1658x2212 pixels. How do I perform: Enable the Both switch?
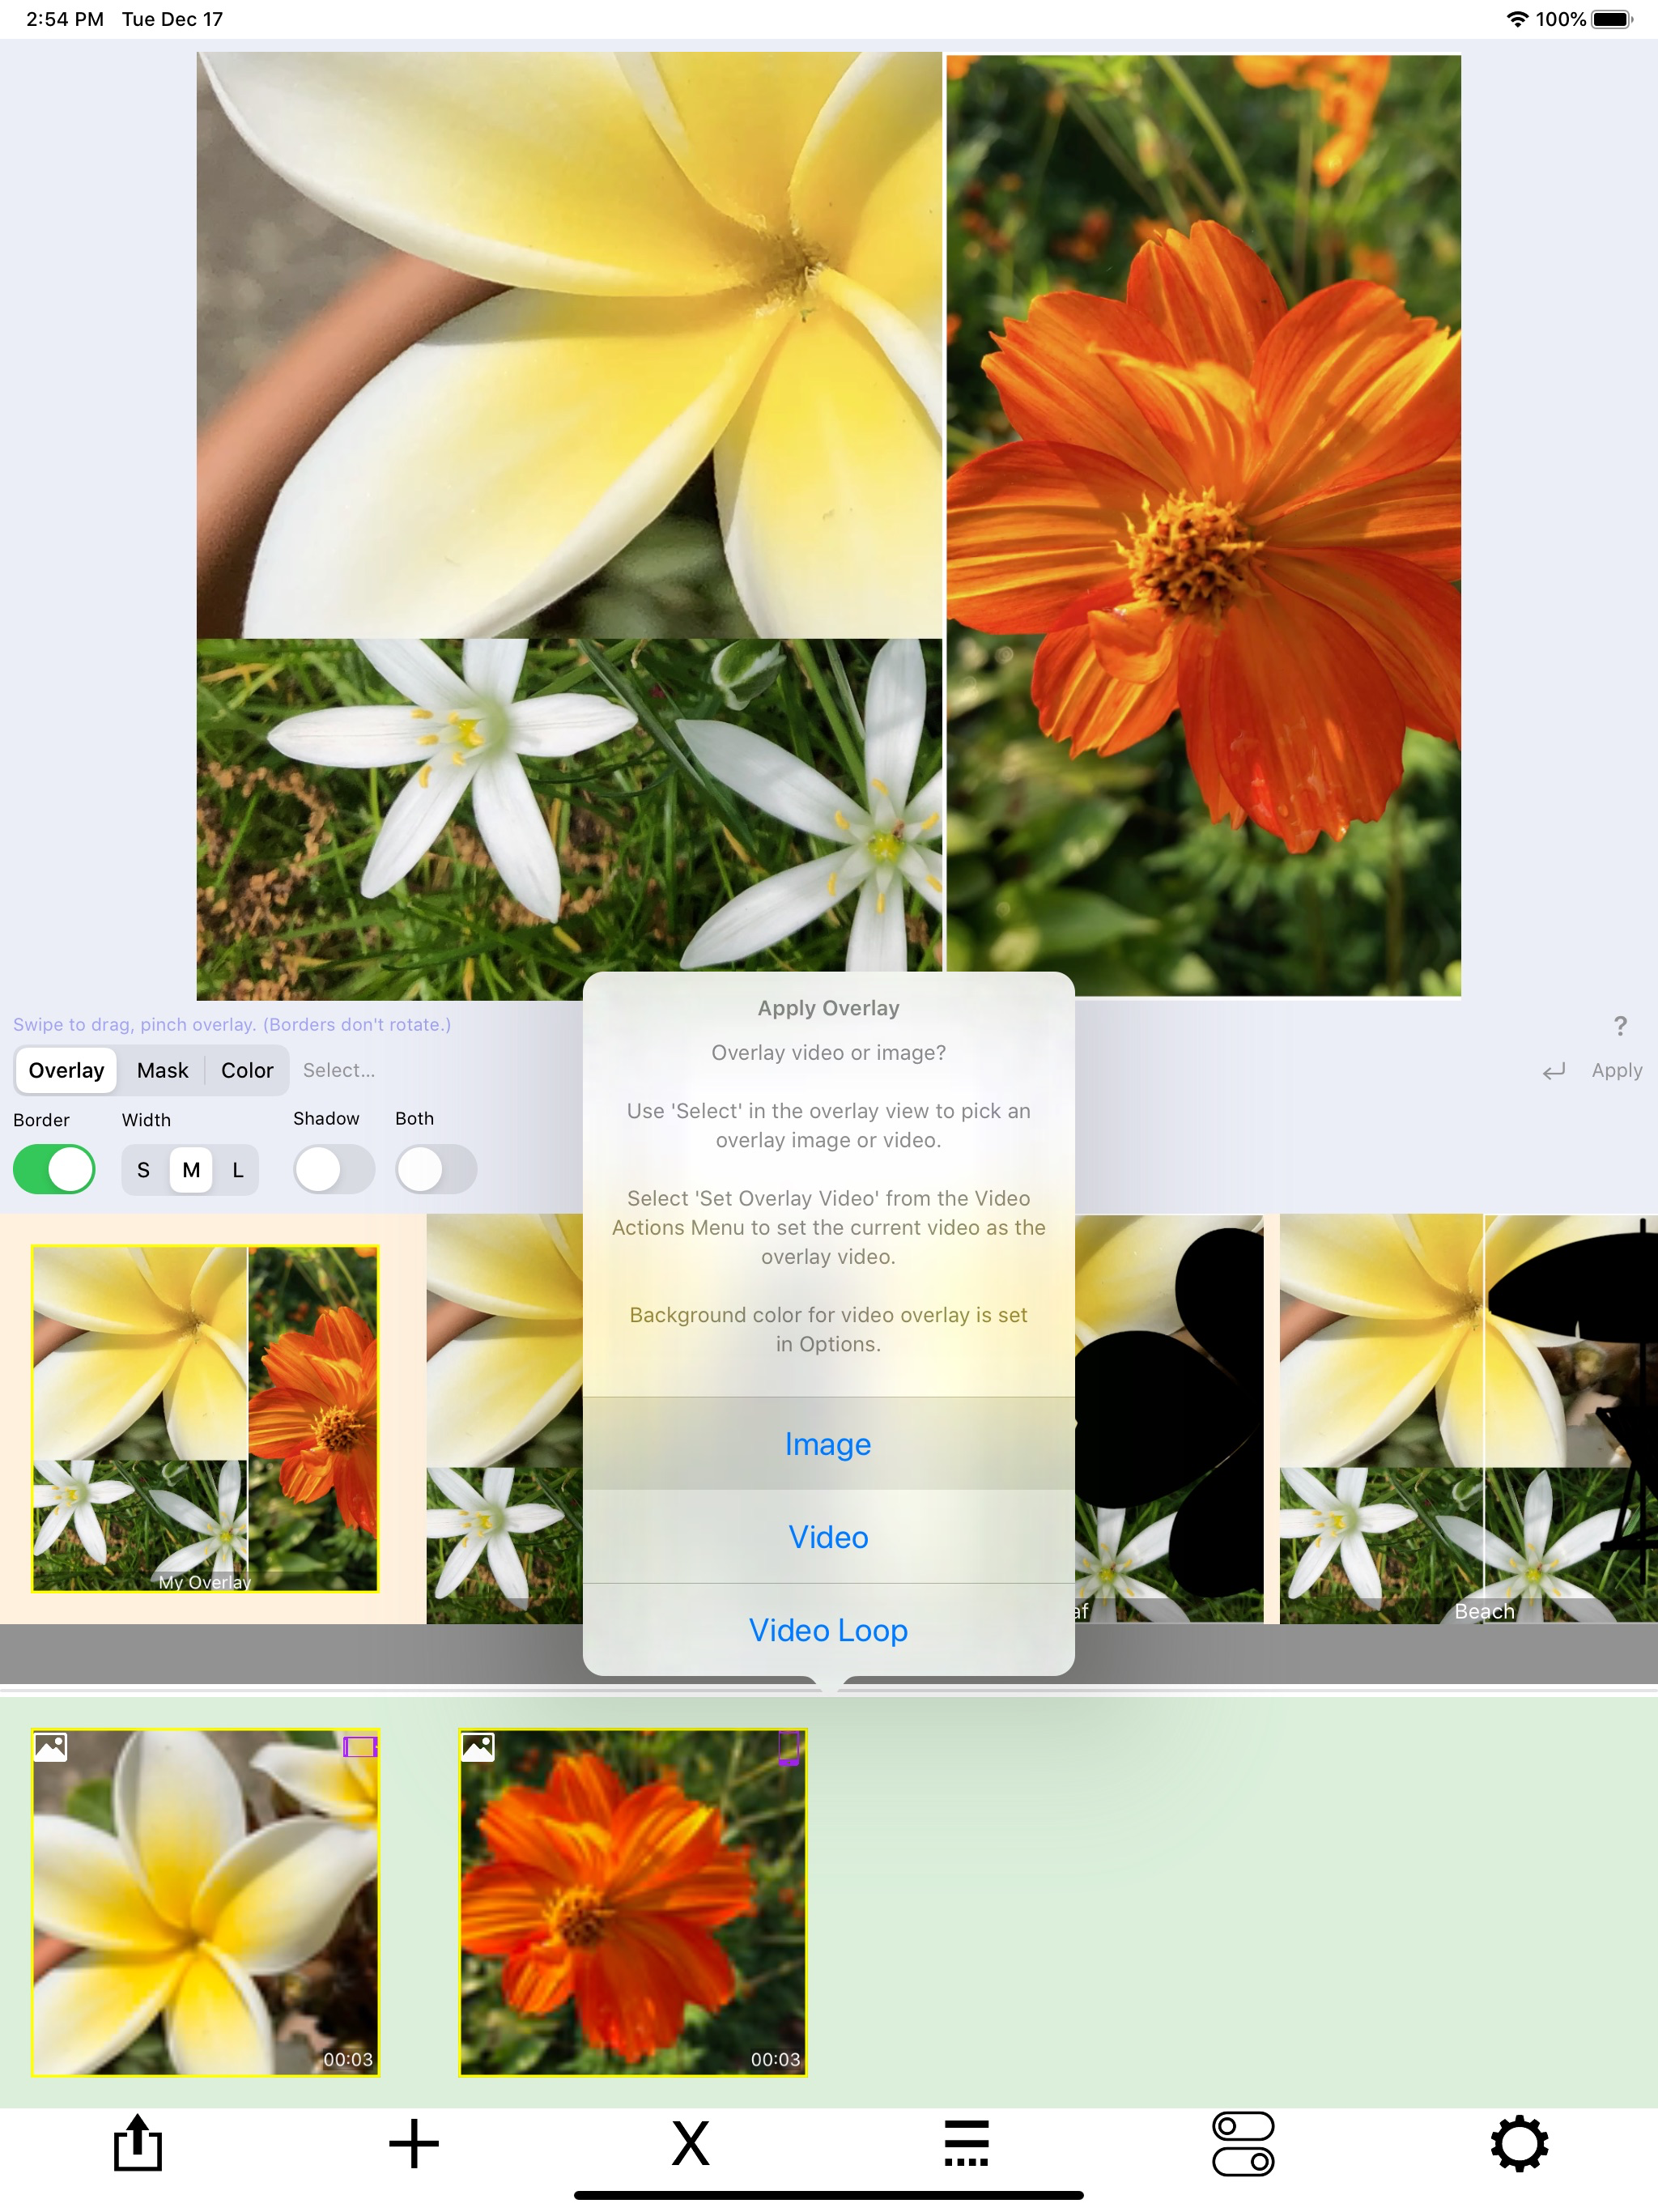(435, 1169)
